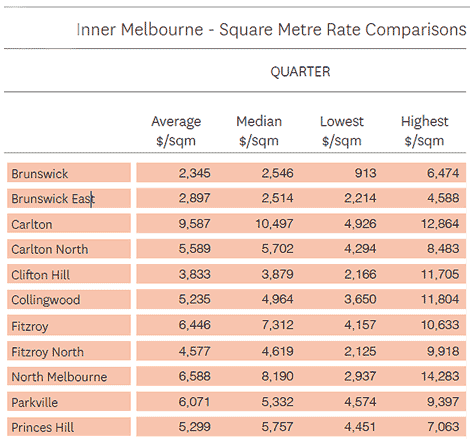Click the Average $/sqm column header
Screen dimensions: 470x439
[176, 131]
